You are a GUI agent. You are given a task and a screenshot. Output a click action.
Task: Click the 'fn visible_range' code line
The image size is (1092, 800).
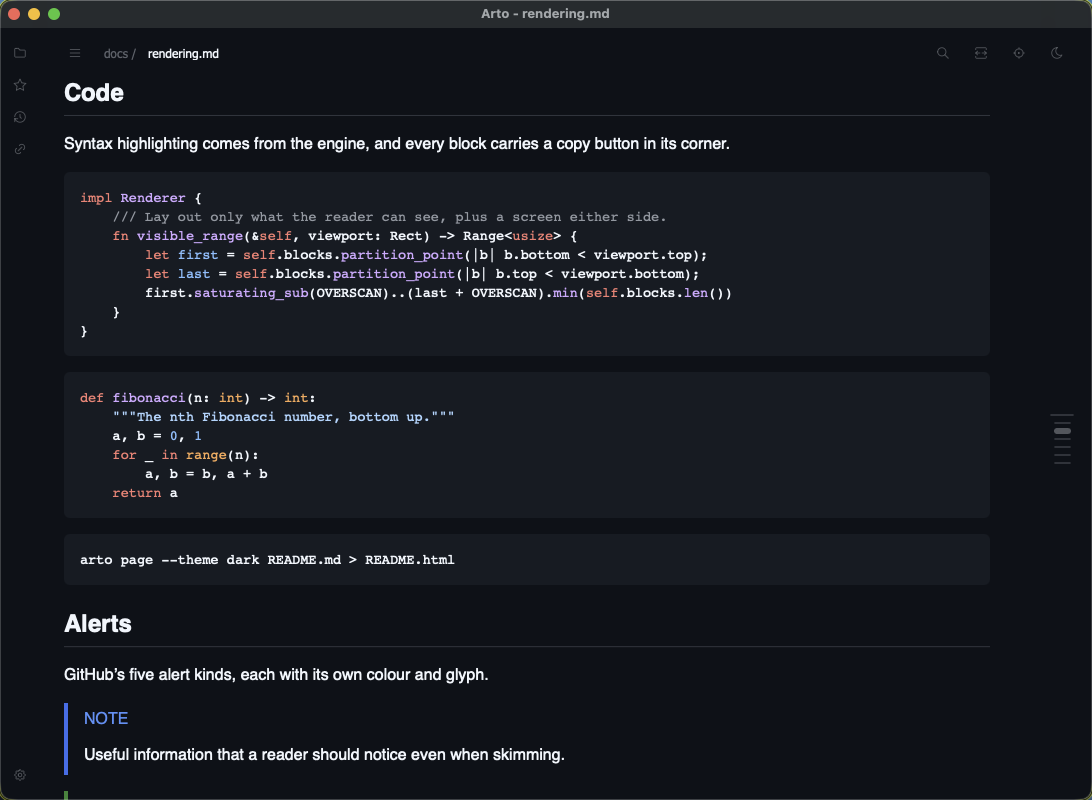pyautogui.click(x=345, y=236)
